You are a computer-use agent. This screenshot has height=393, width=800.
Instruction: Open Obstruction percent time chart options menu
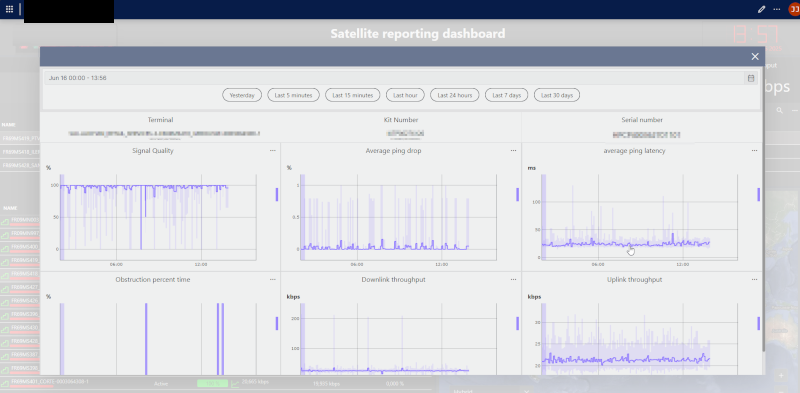[272, 280]
